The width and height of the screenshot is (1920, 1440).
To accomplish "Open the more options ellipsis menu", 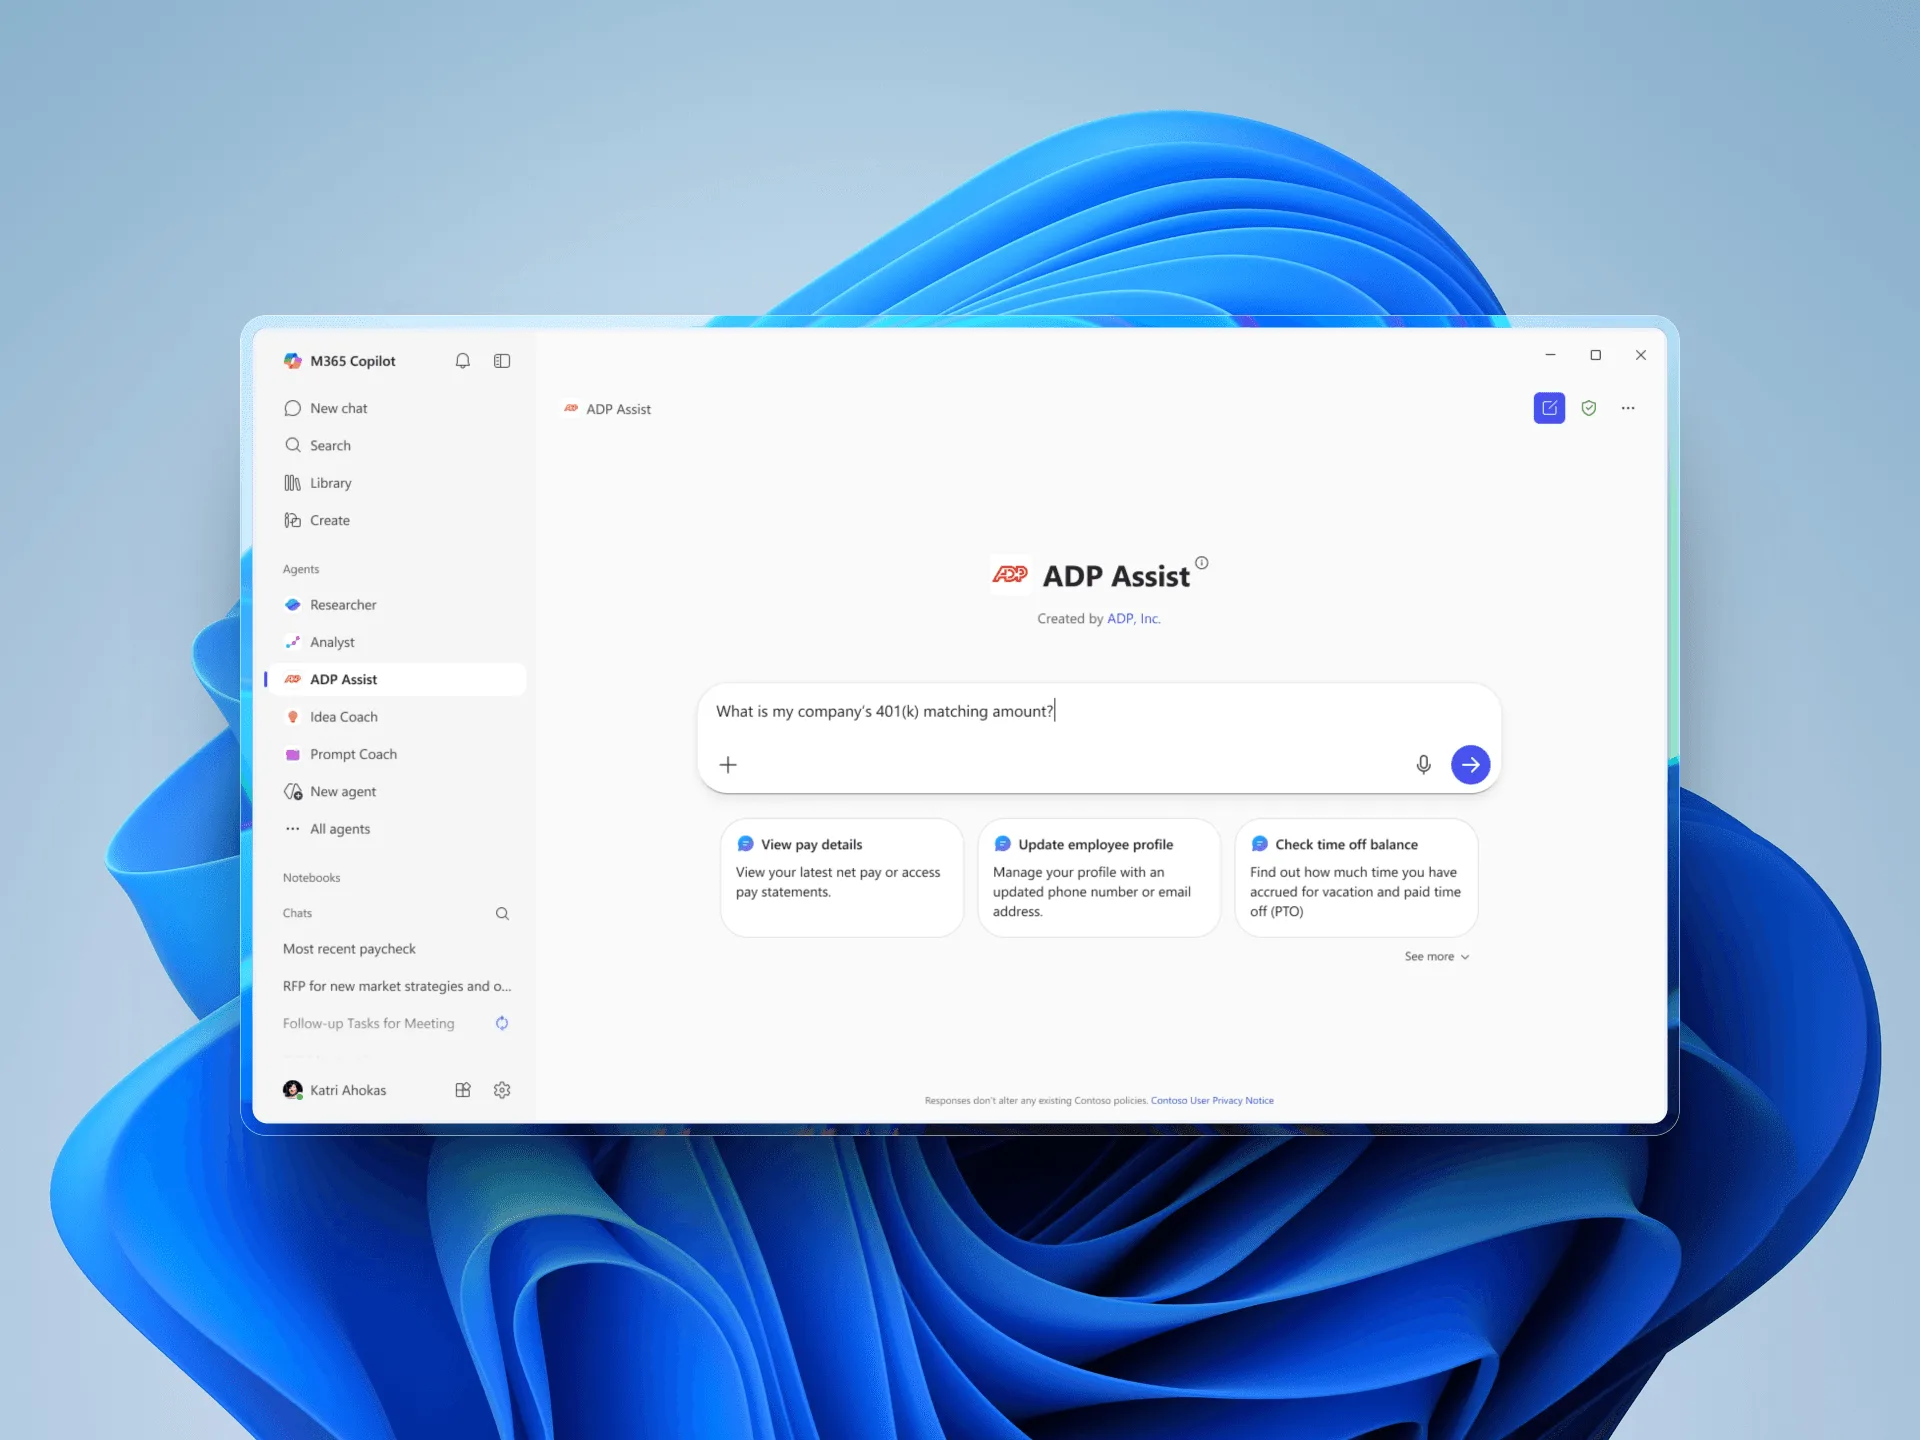I will (1628, 408).
